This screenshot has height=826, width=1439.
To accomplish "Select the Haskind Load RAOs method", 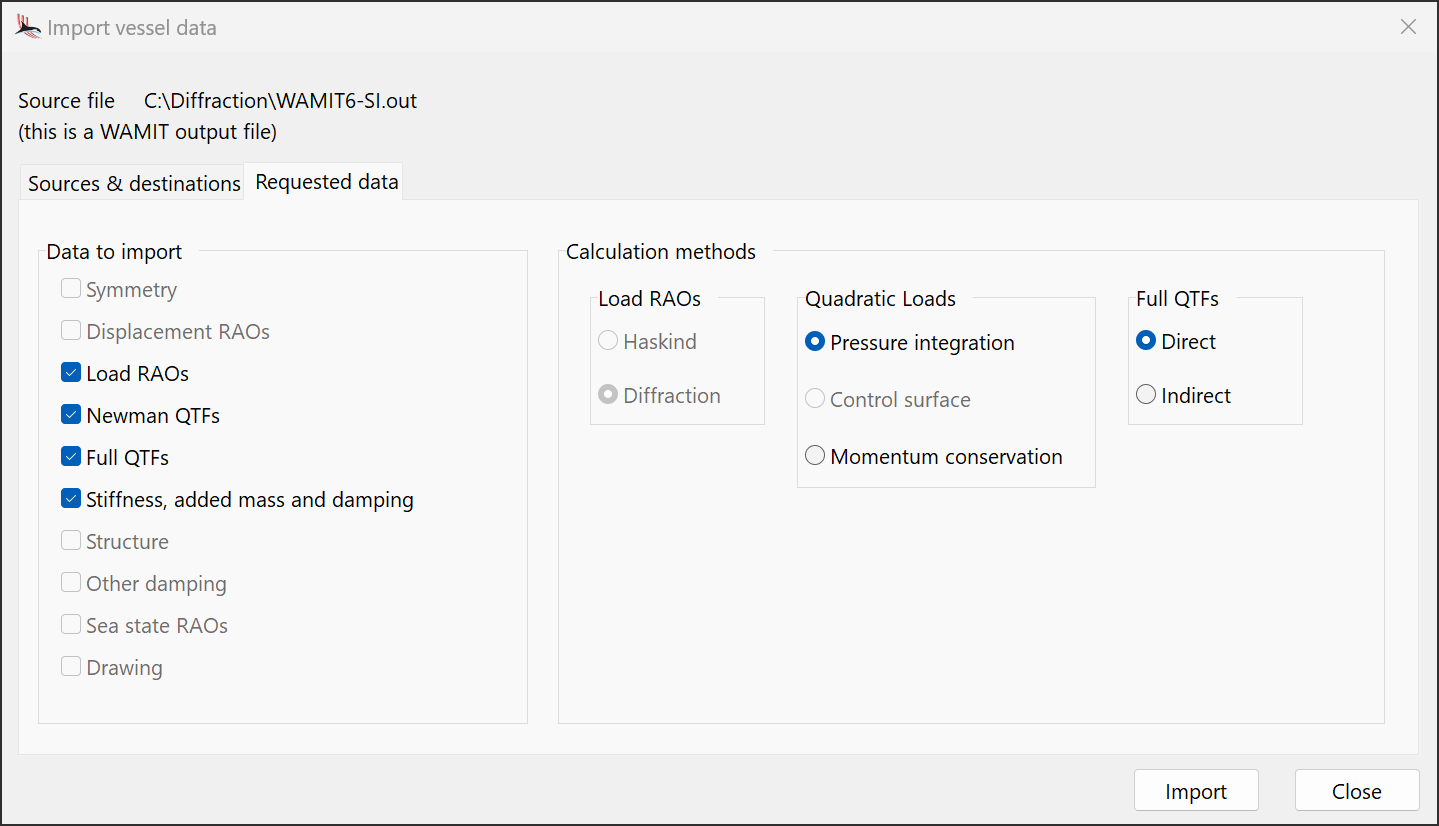I will (x=608, y=340).
